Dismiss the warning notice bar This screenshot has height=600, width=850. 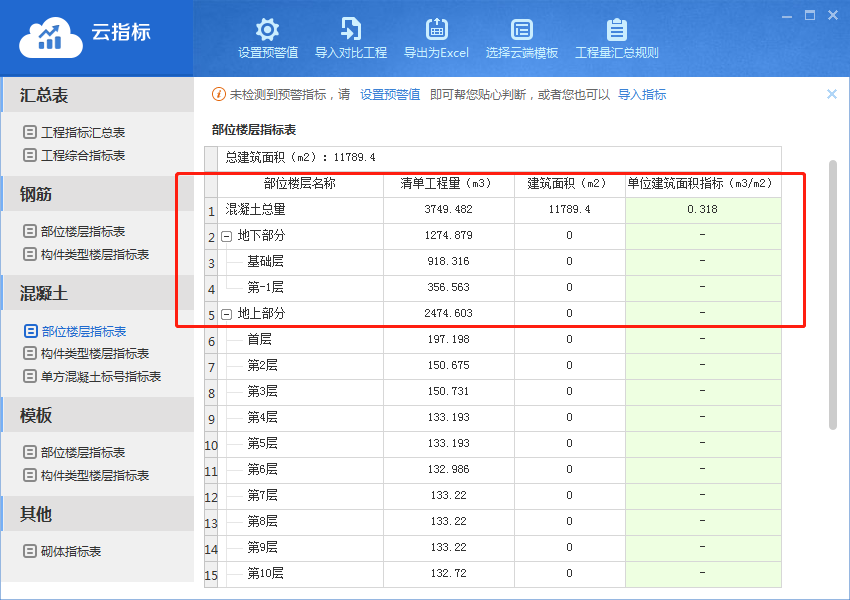click(x=832, y=94)
